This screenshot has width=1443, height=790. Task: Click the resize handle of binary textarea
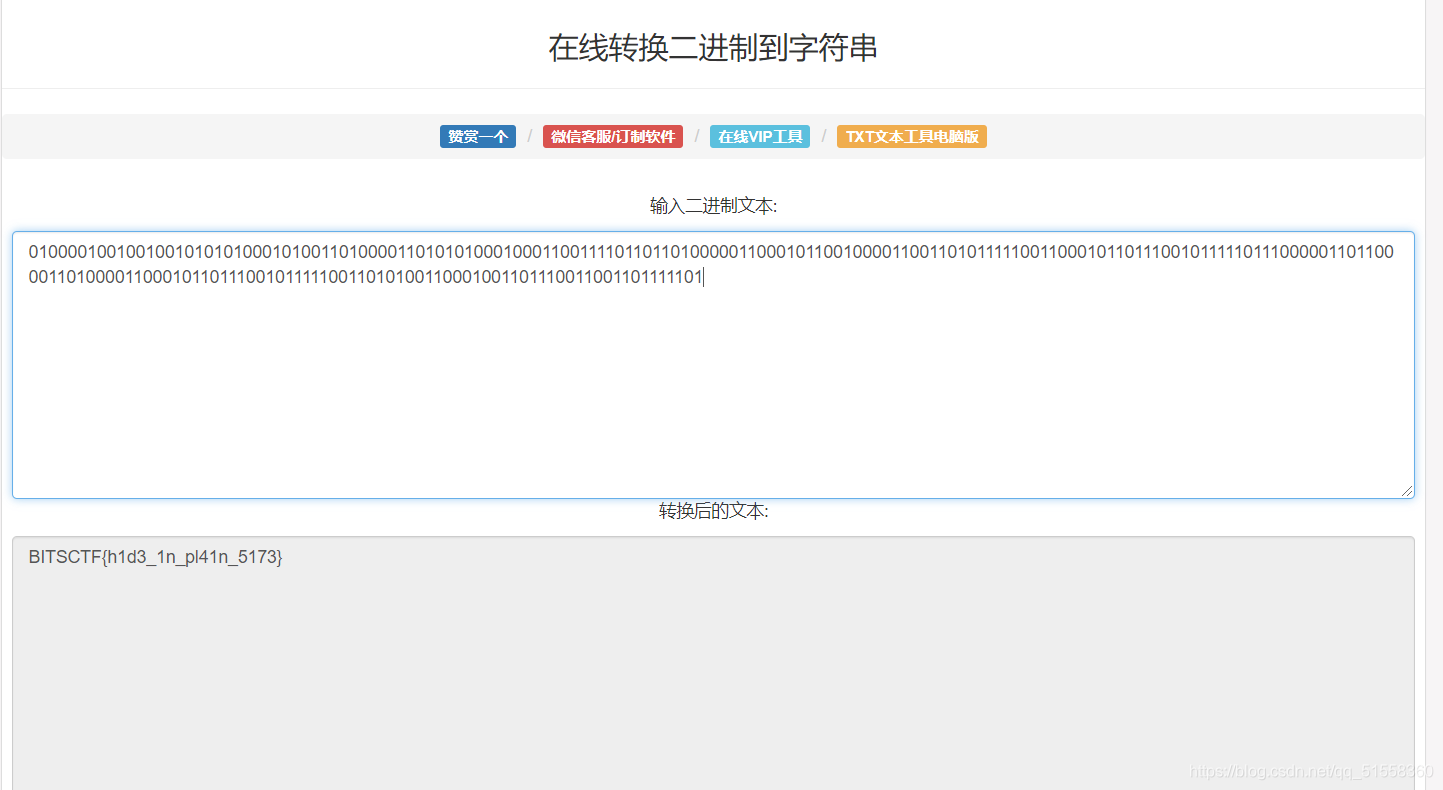1407,491
